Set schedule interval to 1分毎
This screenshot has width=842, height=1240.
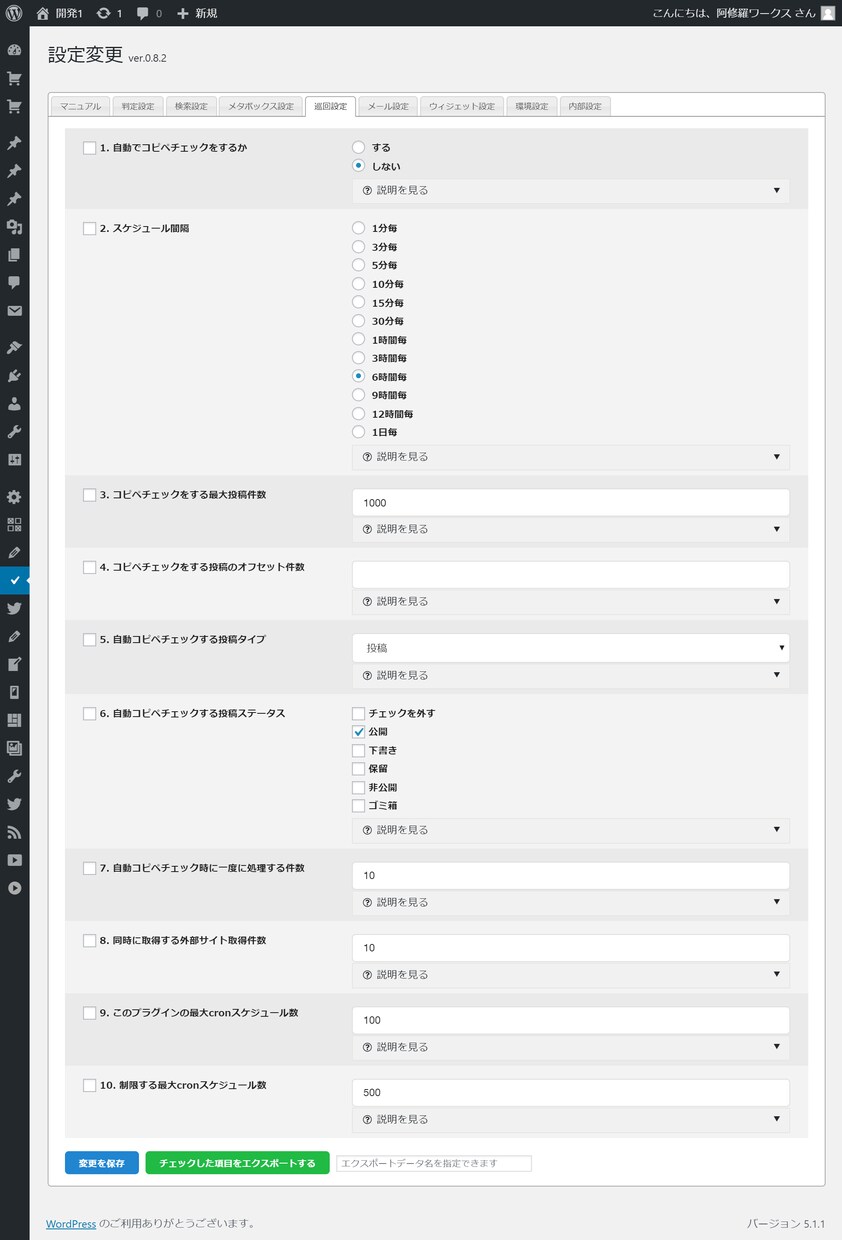[x=358, y=228]
